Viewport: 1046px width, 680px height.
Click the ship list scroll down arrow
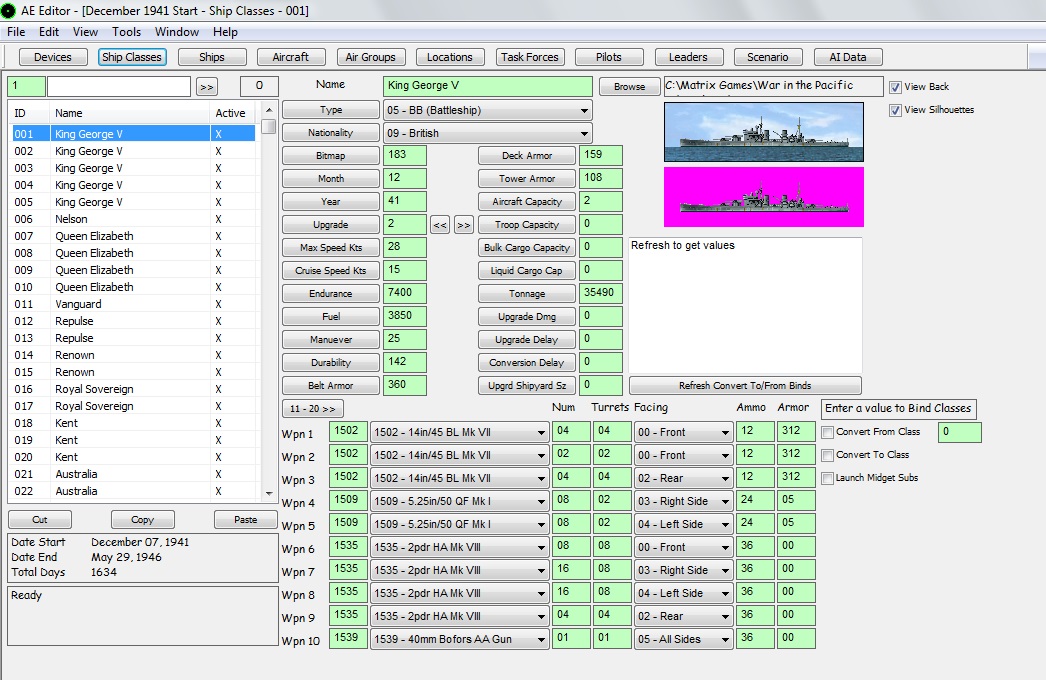(269, 494)
